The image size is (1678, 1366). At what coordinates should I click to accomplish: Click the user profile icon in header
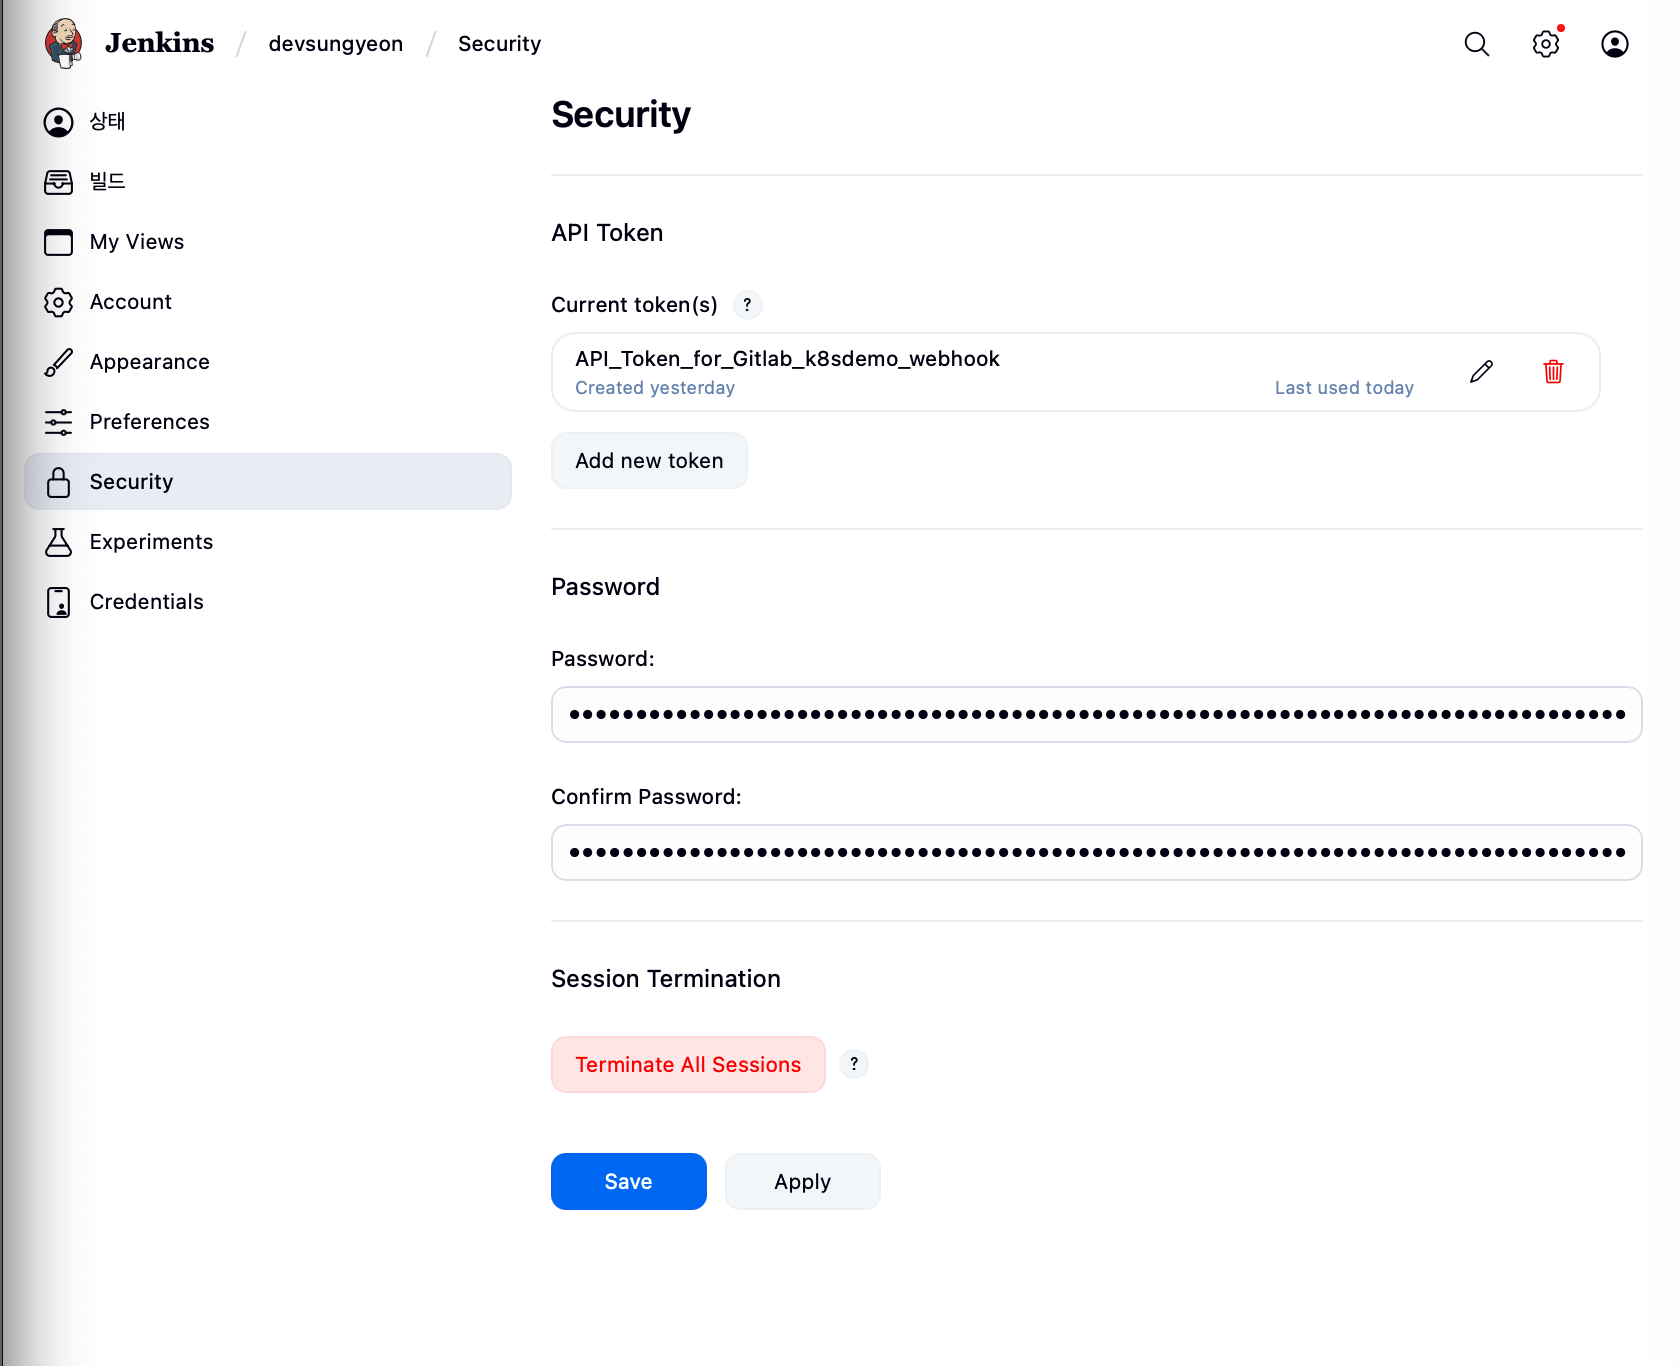tap(1614, 44)
